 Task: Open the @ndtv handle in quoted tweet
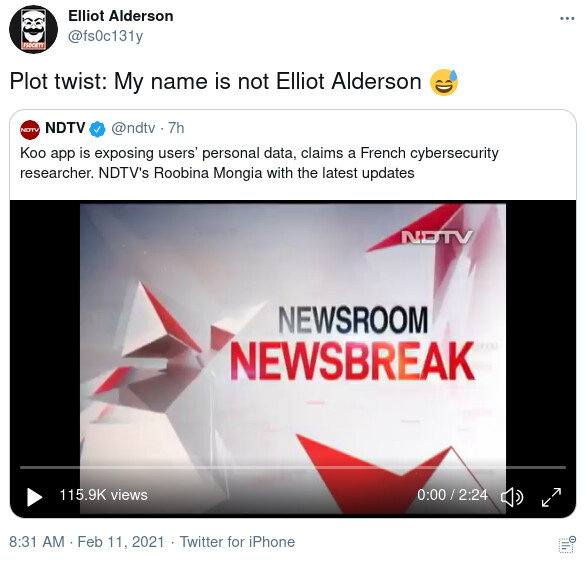pos(133,128)
